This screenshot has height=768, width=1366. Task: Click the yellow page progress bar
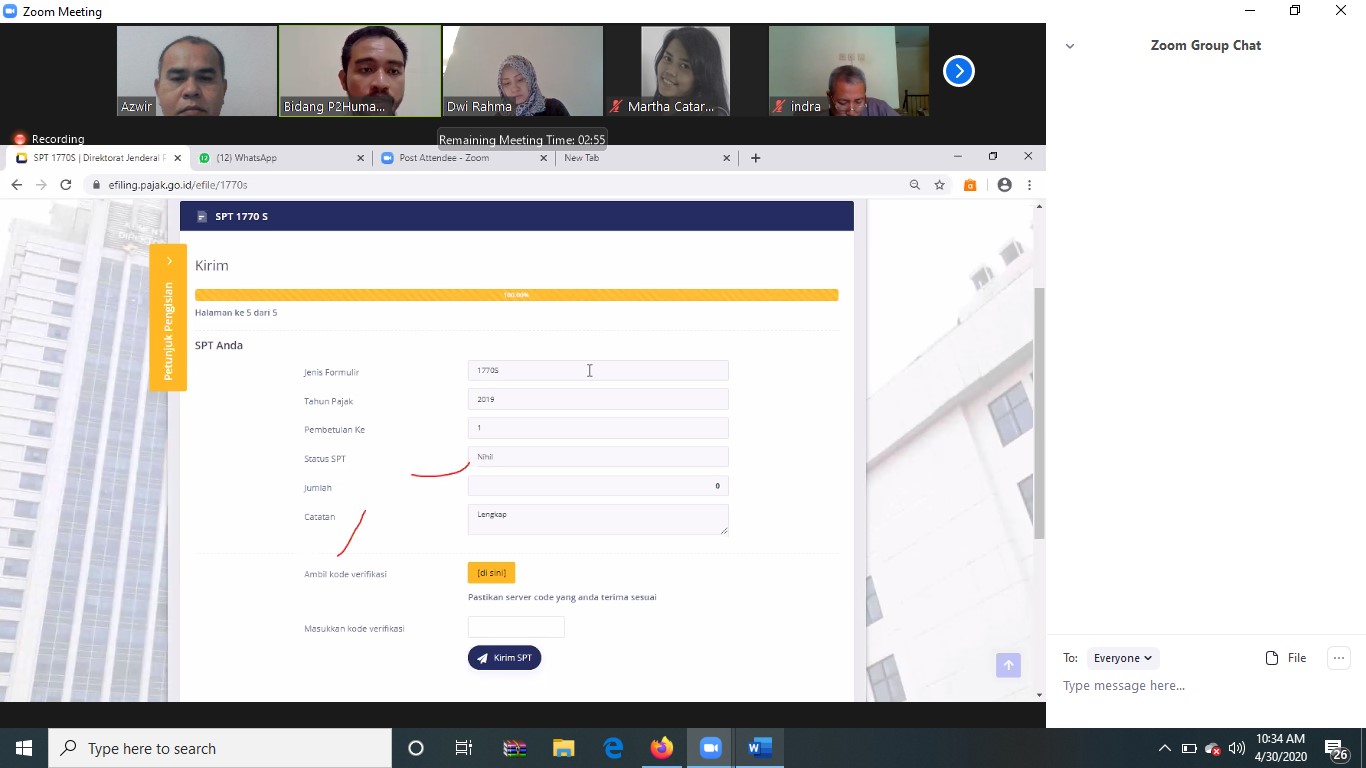[516, 295]
